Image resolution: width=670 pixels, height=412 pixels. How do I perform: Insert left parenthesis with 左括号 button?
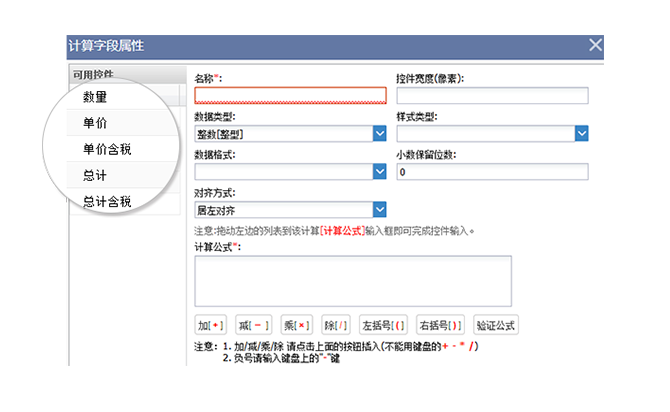tap(384, 325)
